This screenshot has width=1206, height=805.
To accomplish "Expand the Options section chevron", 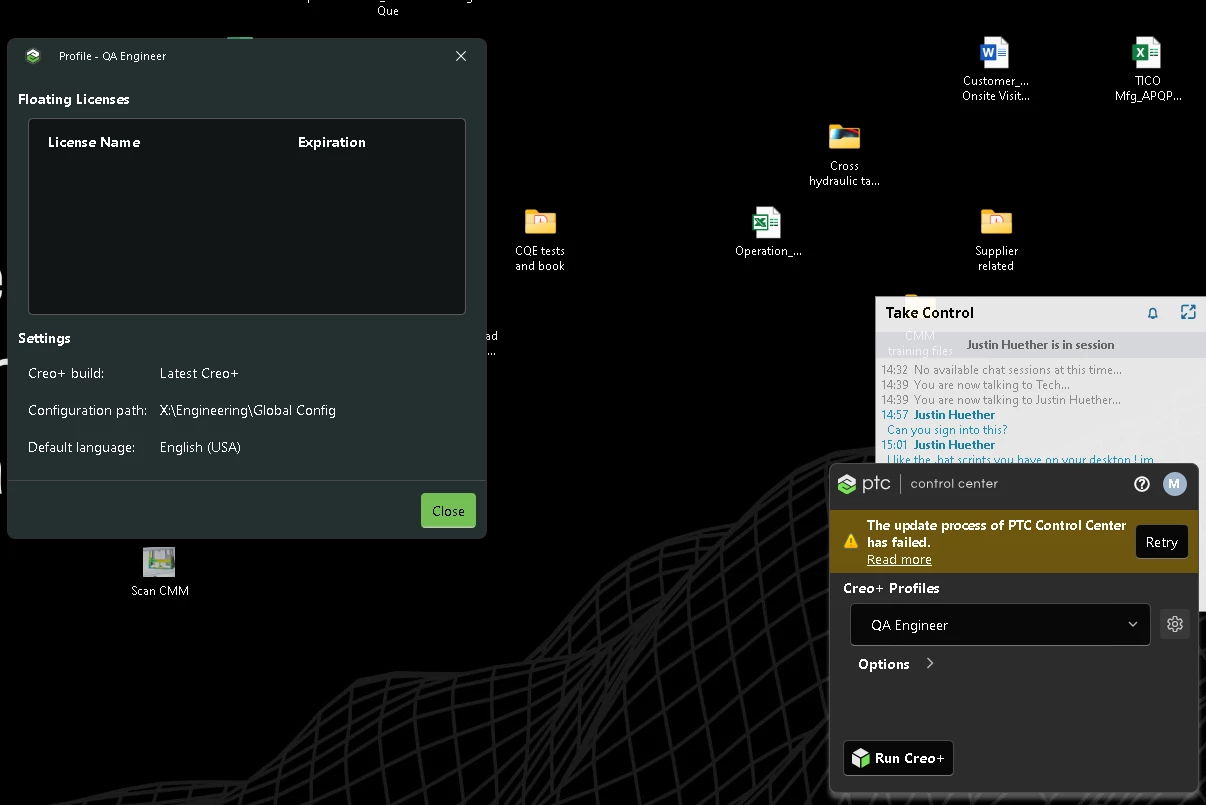I will click(930, 663).
